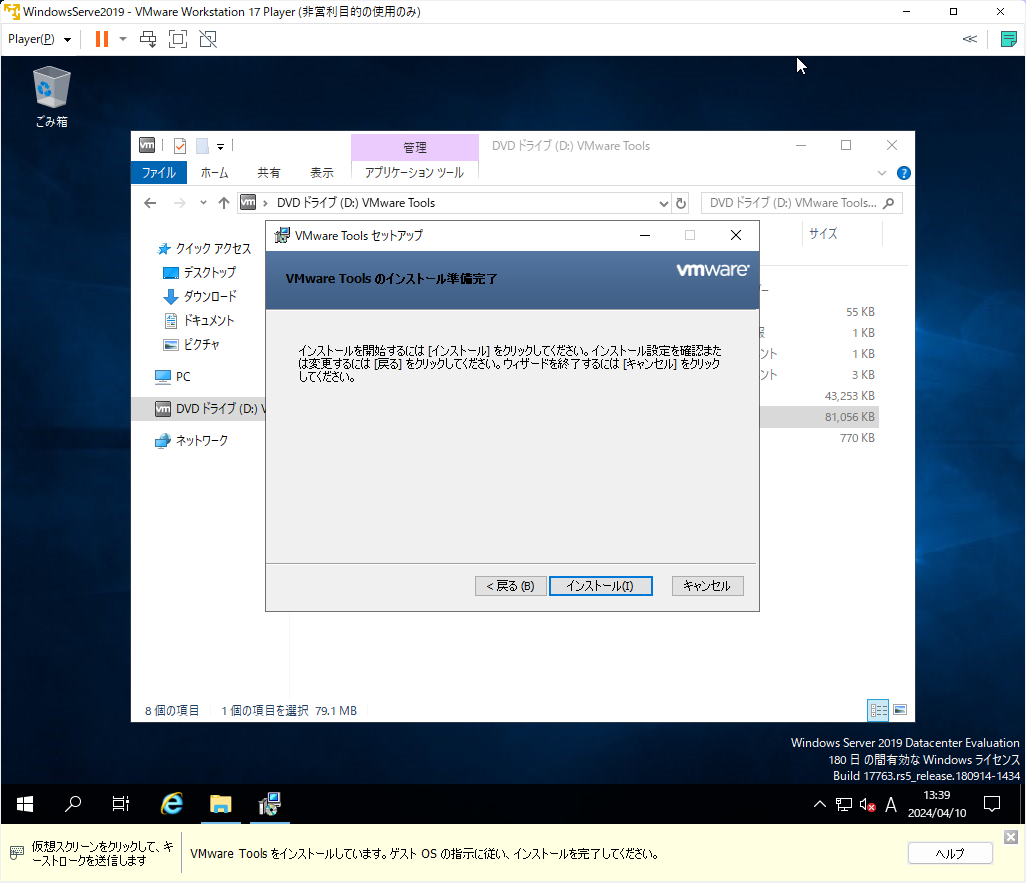Open the Player(P) menu
Screen dimensions: 1026x883
(39, 39)
